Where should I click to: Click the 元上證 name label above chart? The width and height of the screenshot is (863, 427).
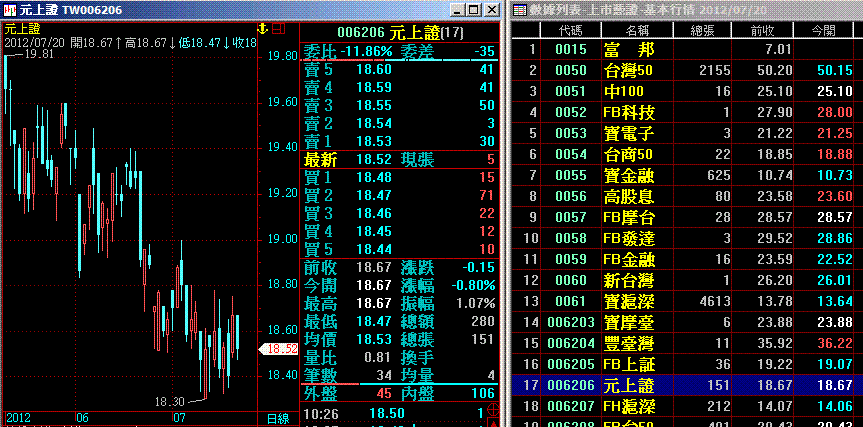click(23, 30)
